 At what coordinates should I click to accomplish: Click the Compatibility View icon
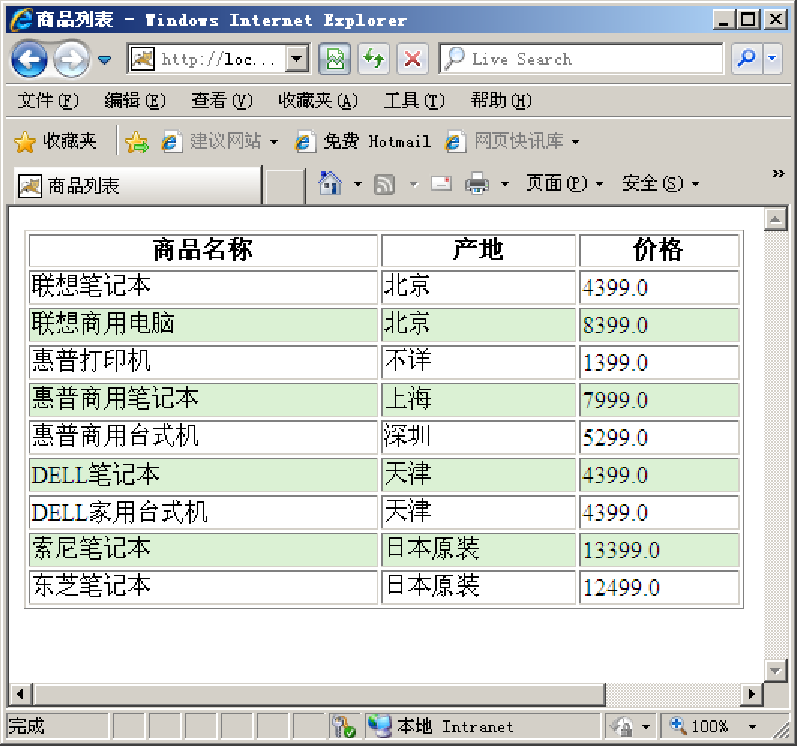point(334,59)
